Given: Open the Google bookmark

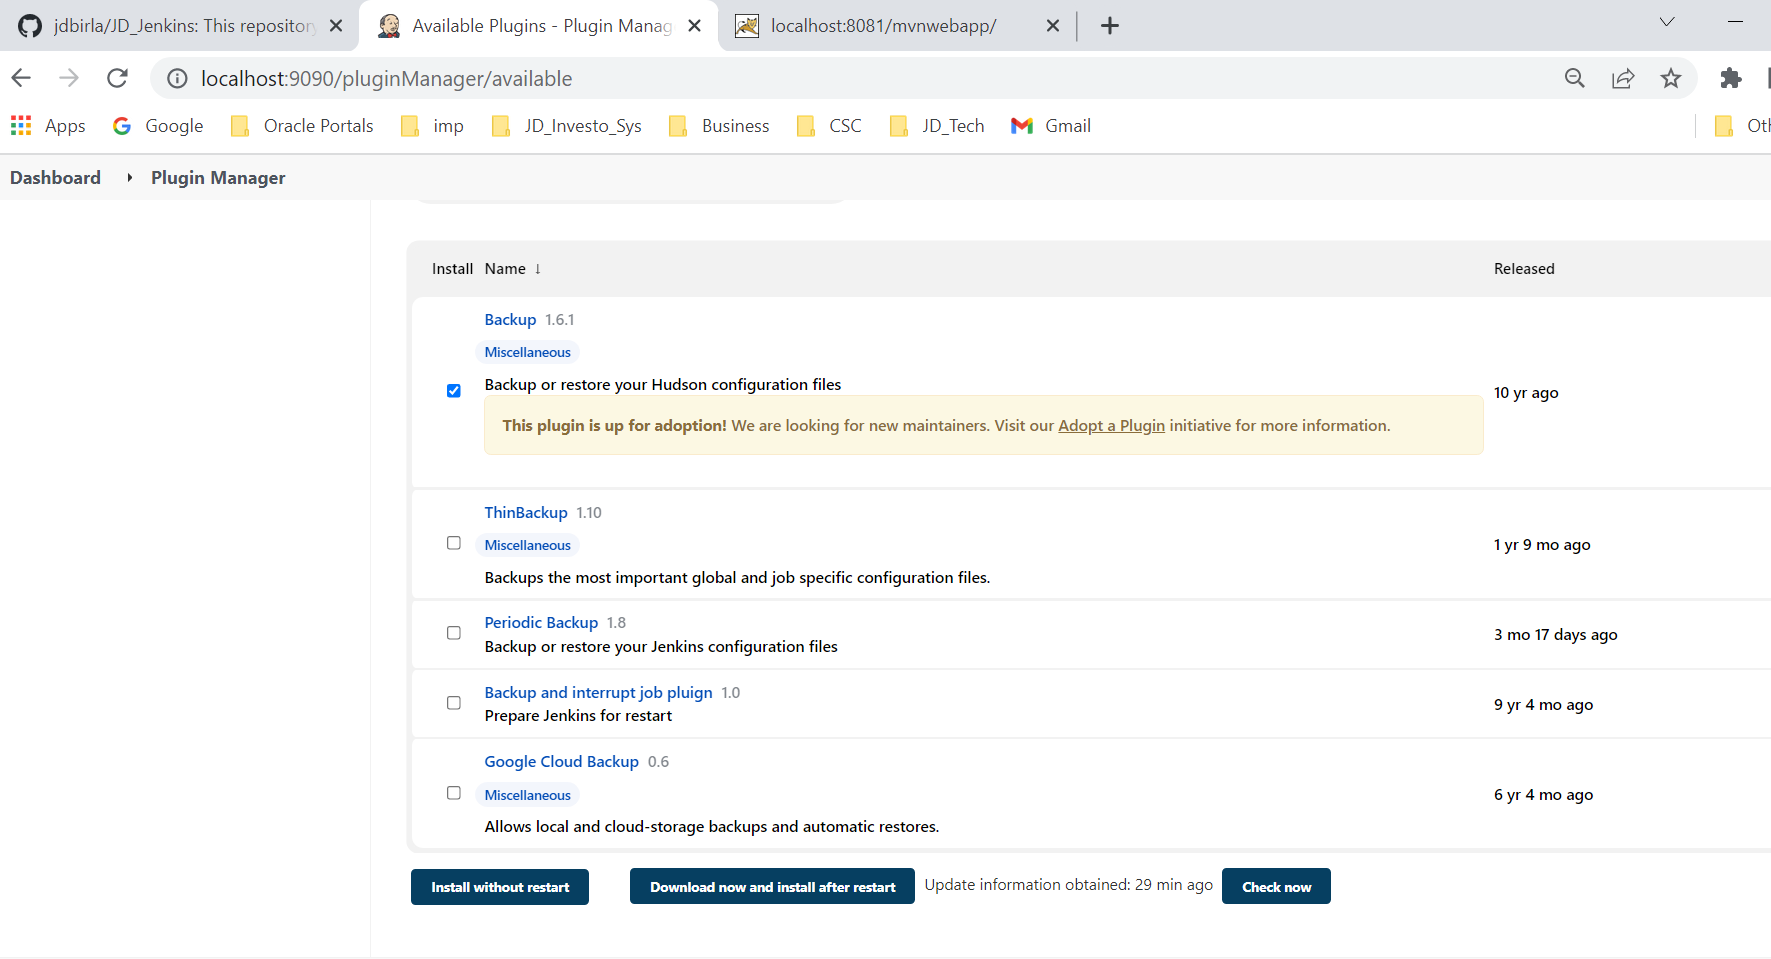Looking at the screenshot, I should pyautogui.click(x=158, y=126).
